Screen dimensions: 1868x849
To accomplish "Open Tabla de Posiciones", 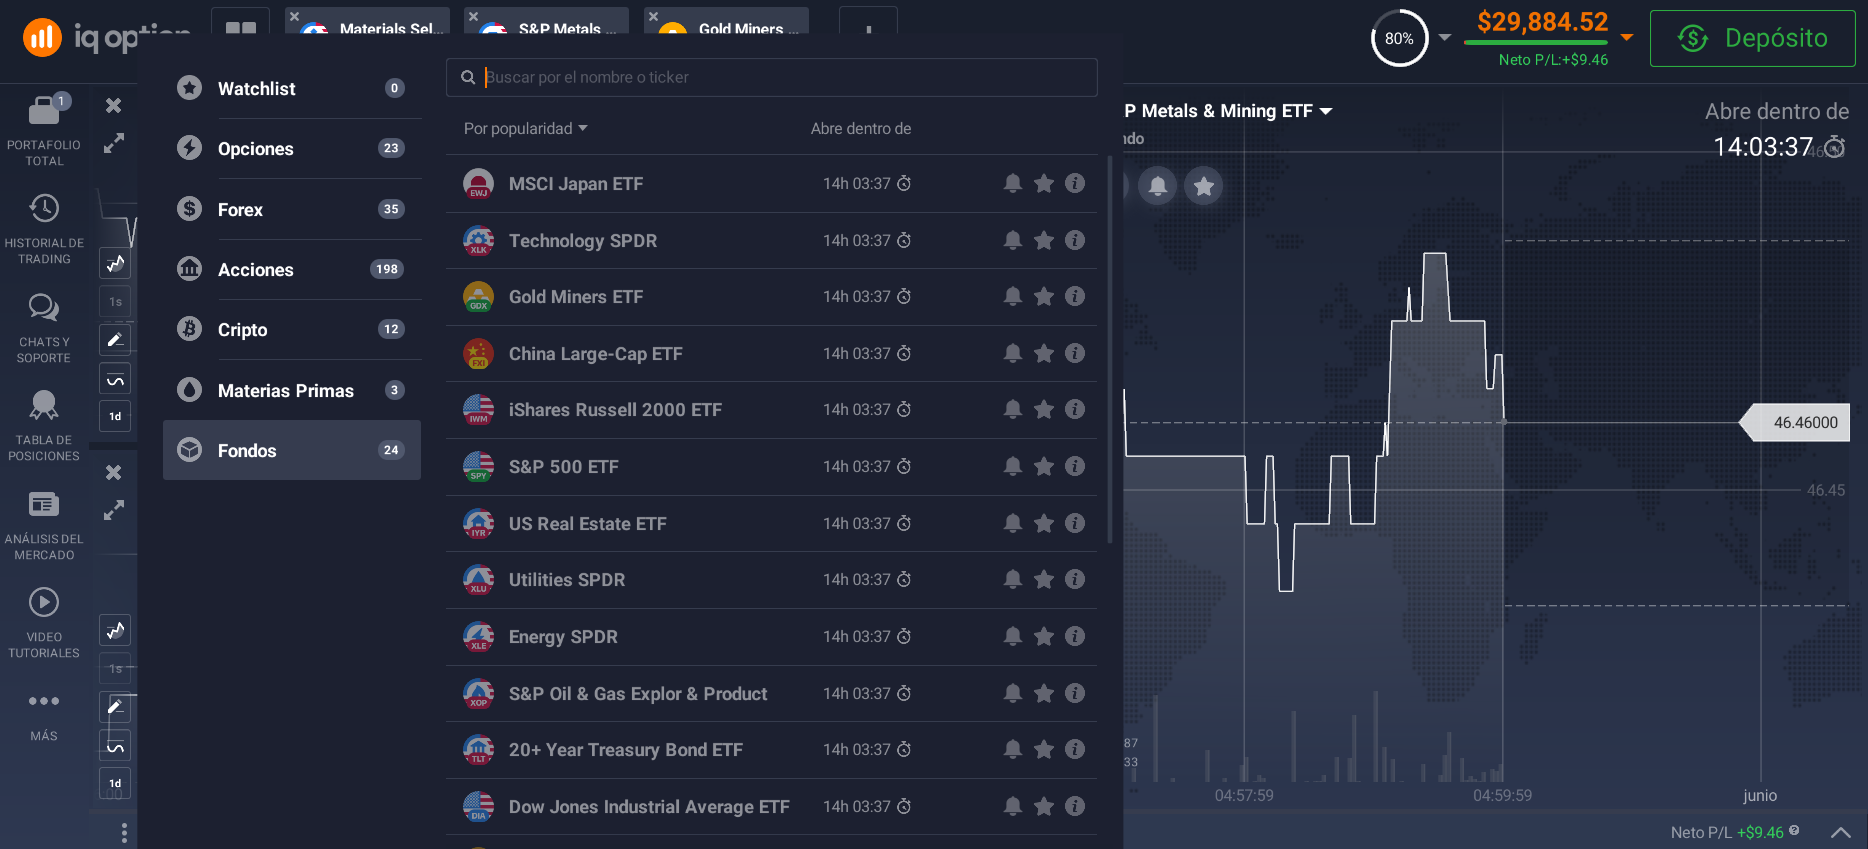I will pyautogui.click(x=44, y=426).
